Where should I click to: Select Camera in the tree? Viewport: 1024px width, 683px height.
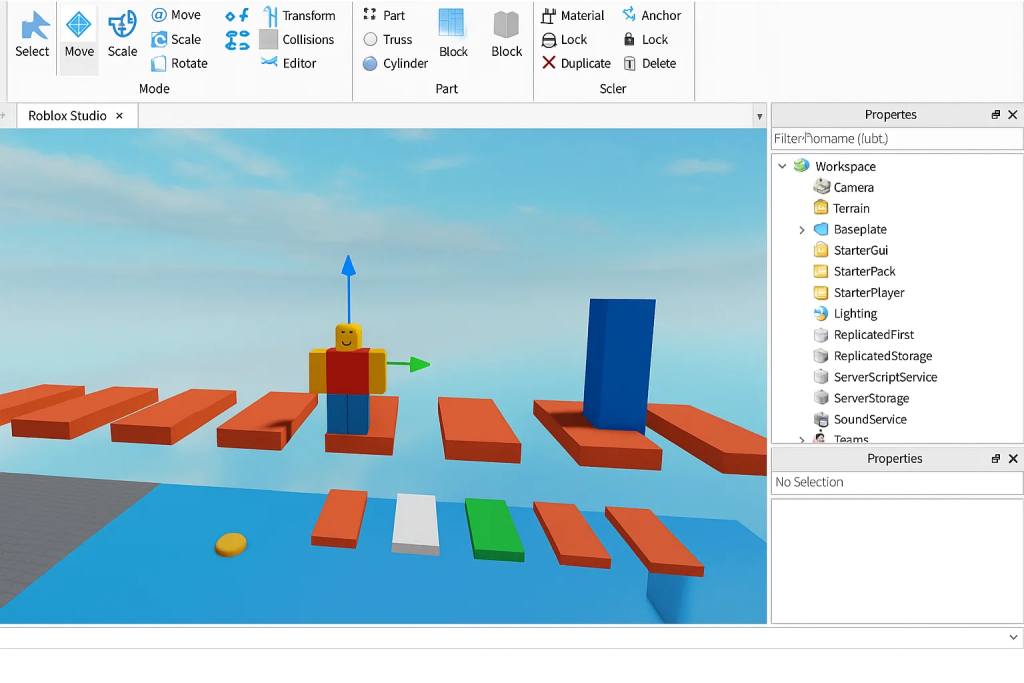853,187
